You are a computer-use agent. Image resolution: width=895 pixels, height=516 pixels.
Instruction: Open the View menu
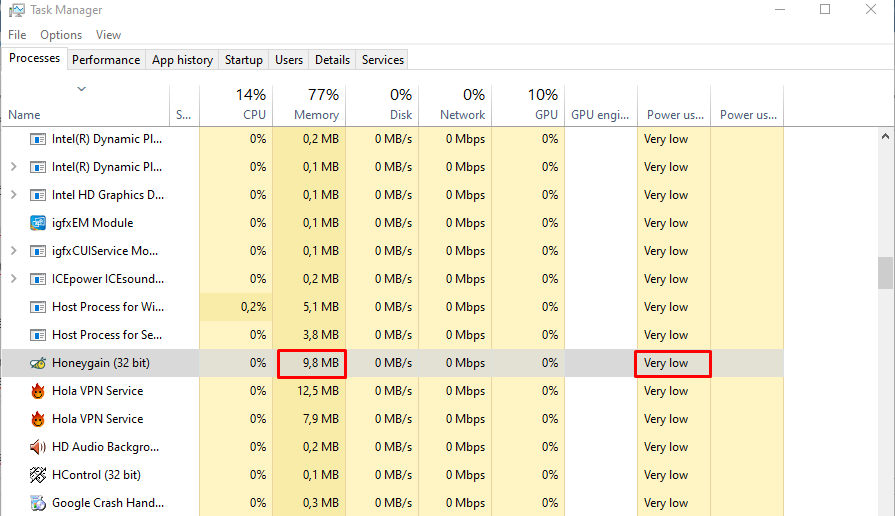pyautogui.click(x=108, y=35)
